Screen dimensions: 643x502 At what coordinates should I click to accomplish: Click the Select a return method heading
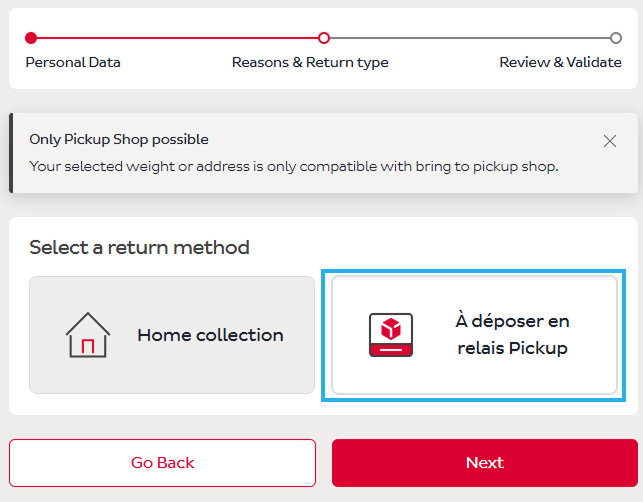point(139,247)
